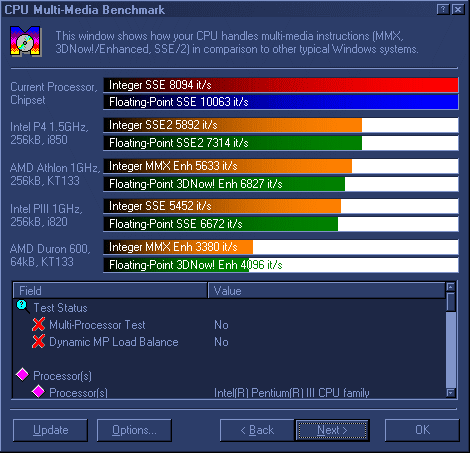Screen dimensions: 470x453
Task: Click the question mark help button in title bar
Action: coord(443,9)
